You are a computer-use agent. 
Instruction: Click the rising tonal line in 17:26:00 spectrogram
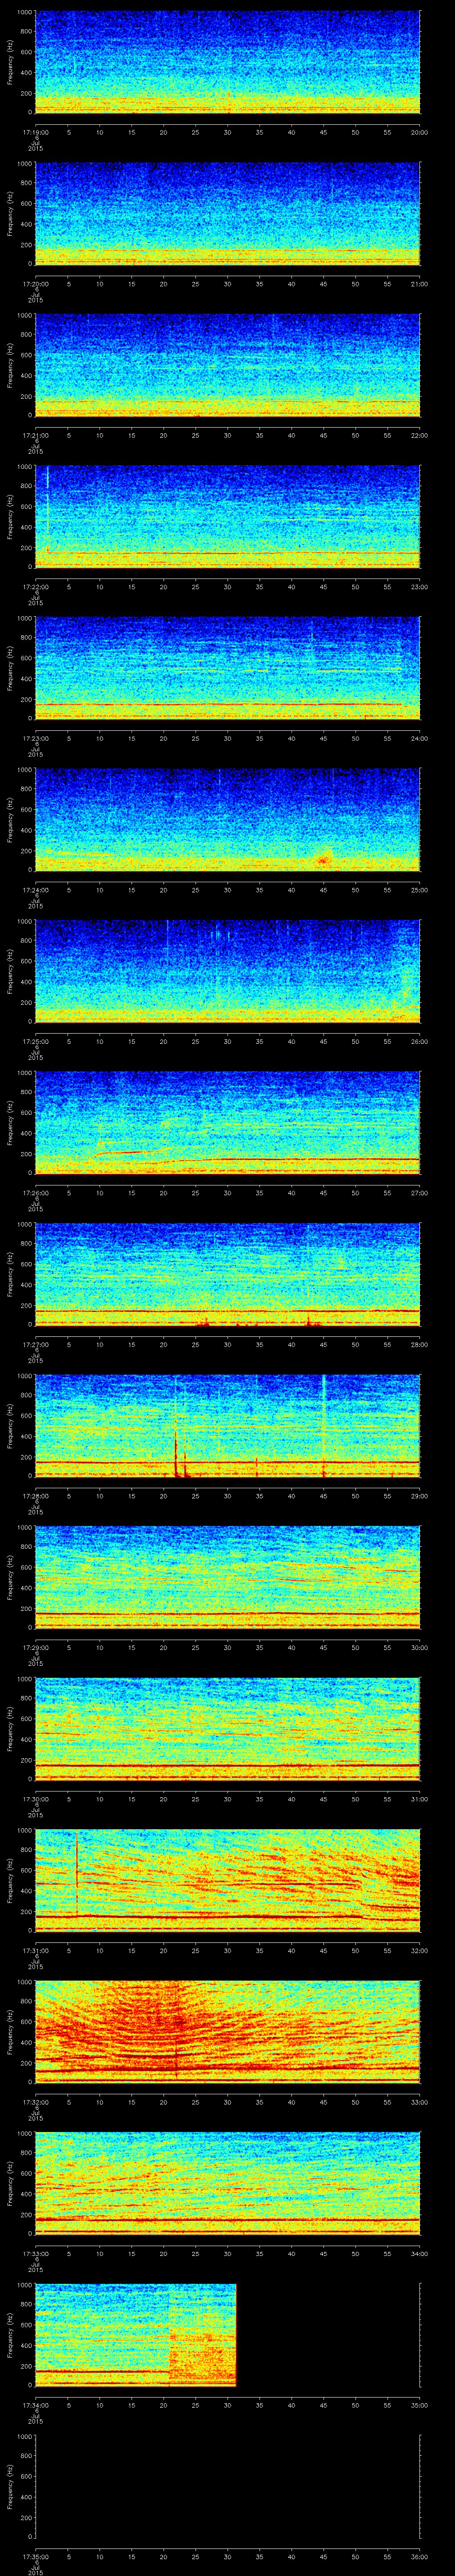click(120, 1153)
